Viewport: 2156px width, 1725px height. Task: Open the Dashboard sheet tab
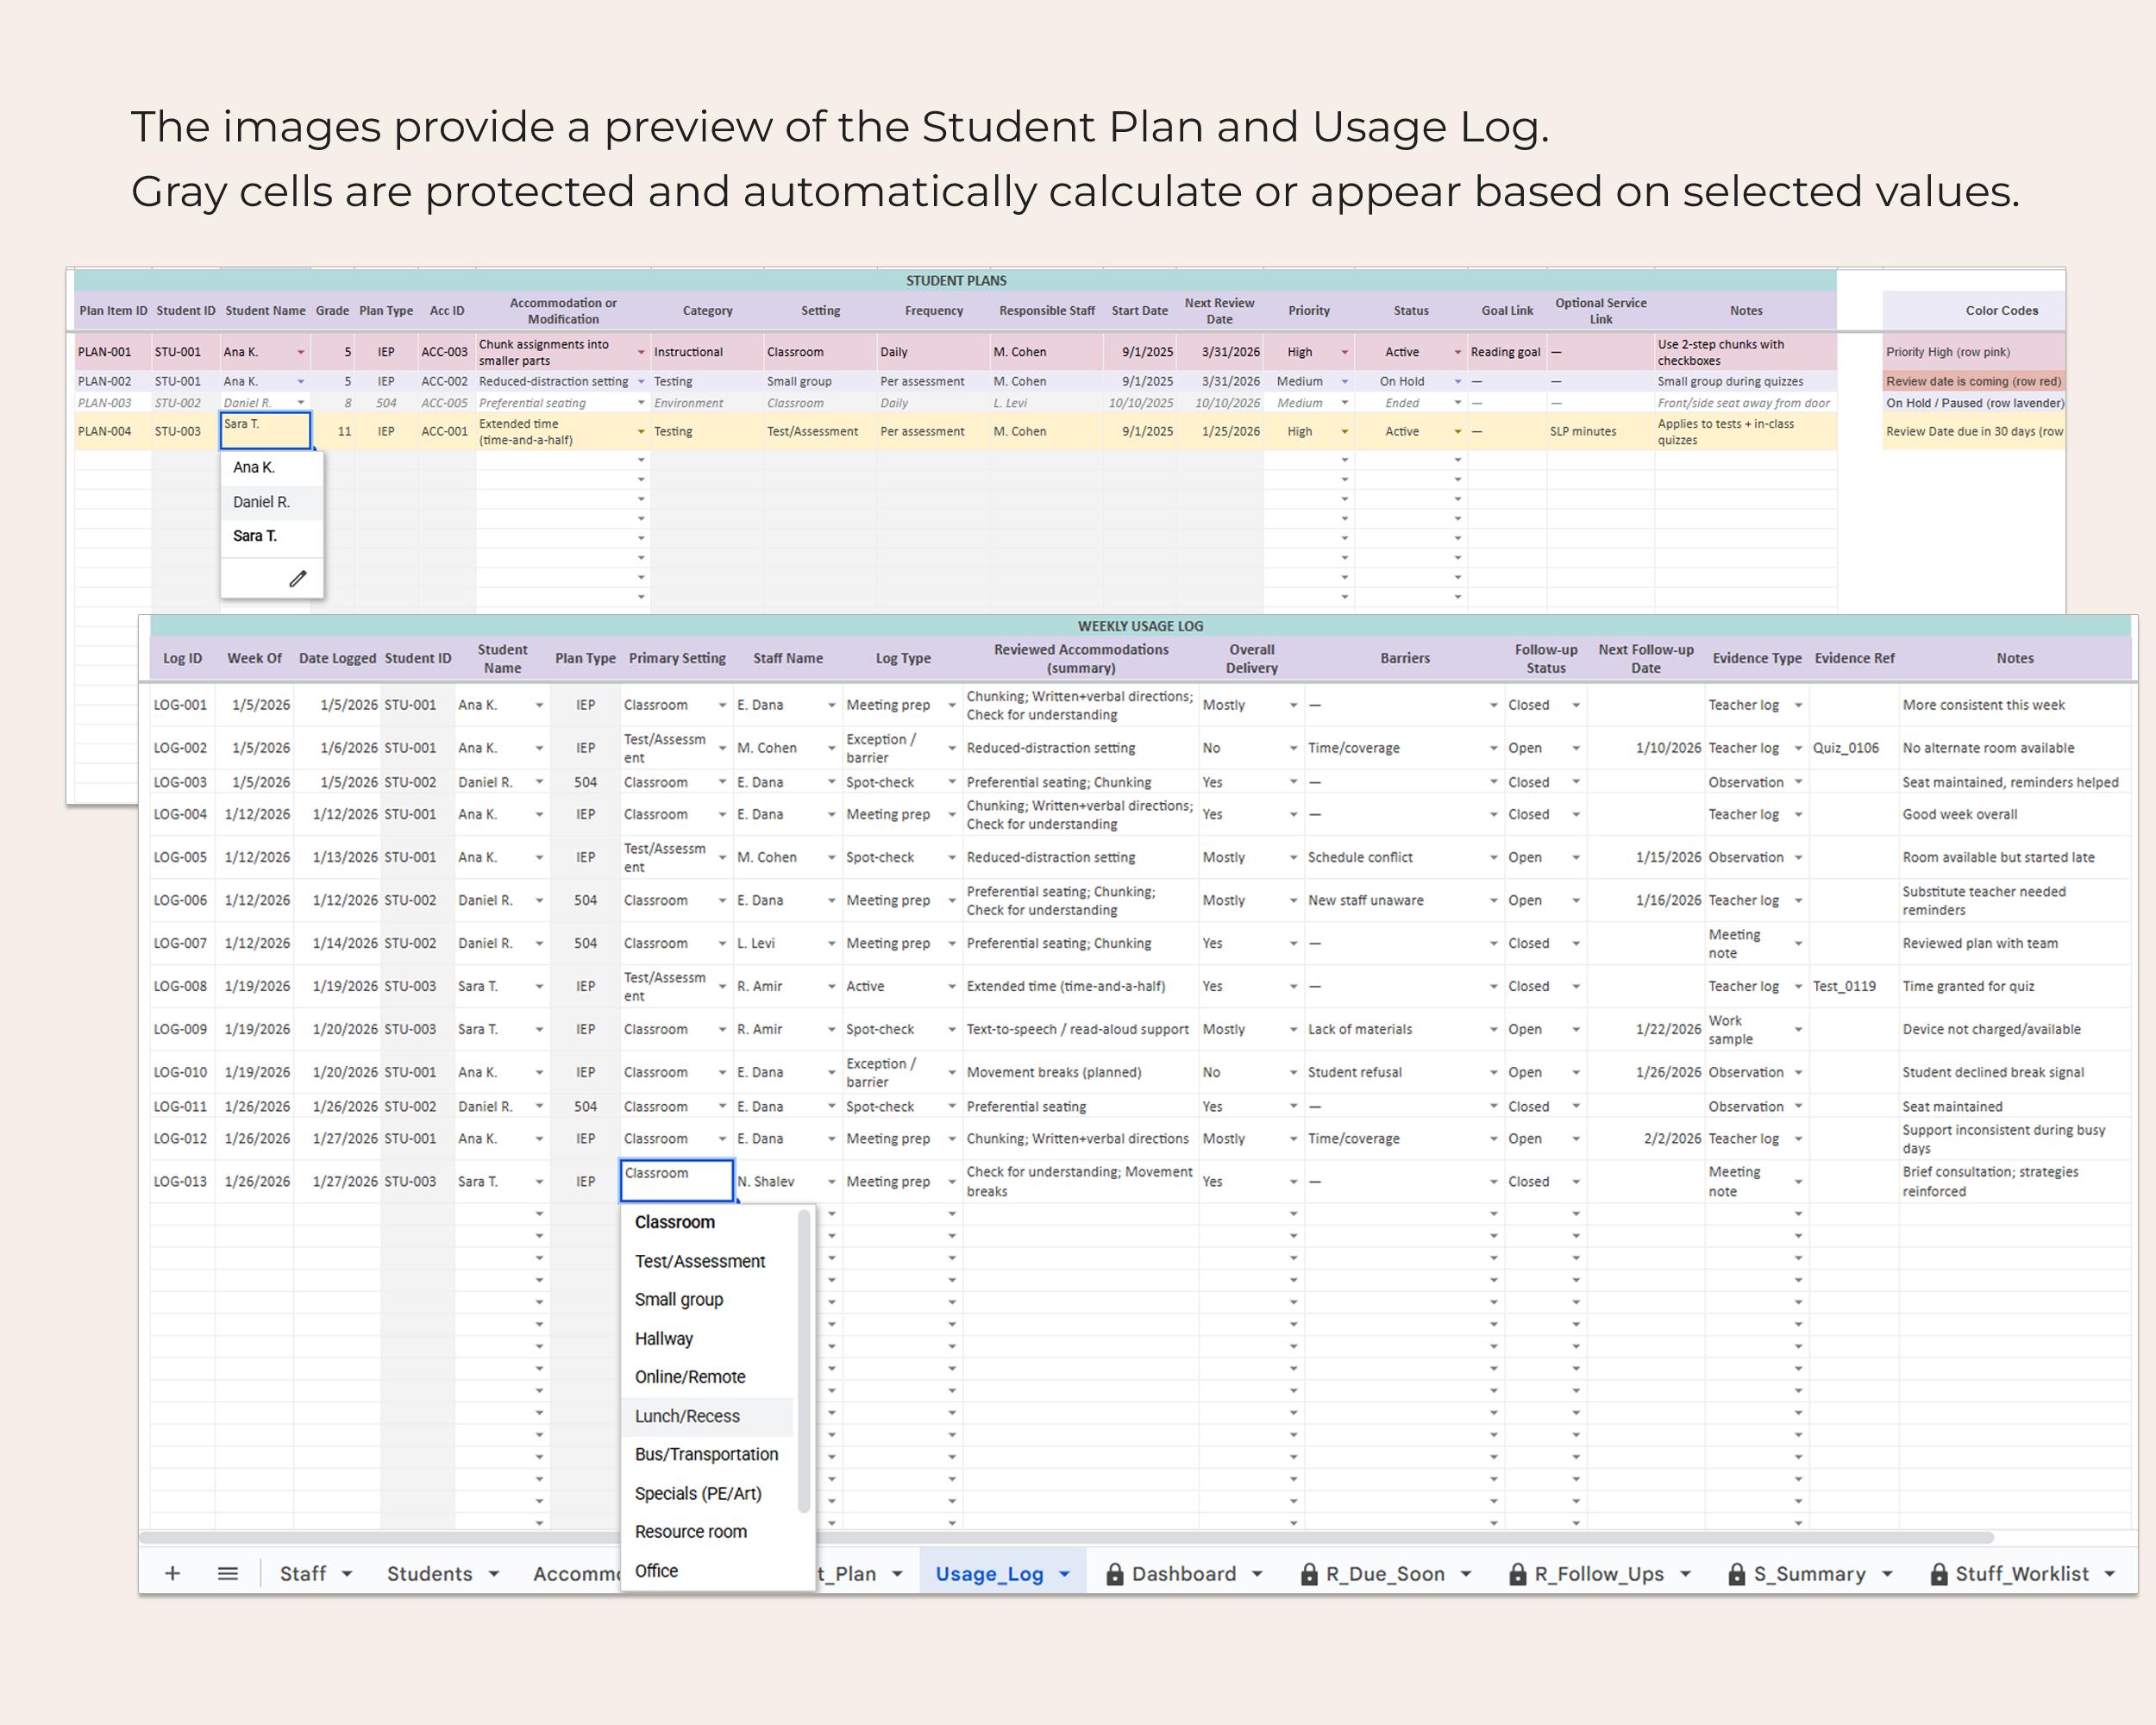(1184, 1573)
